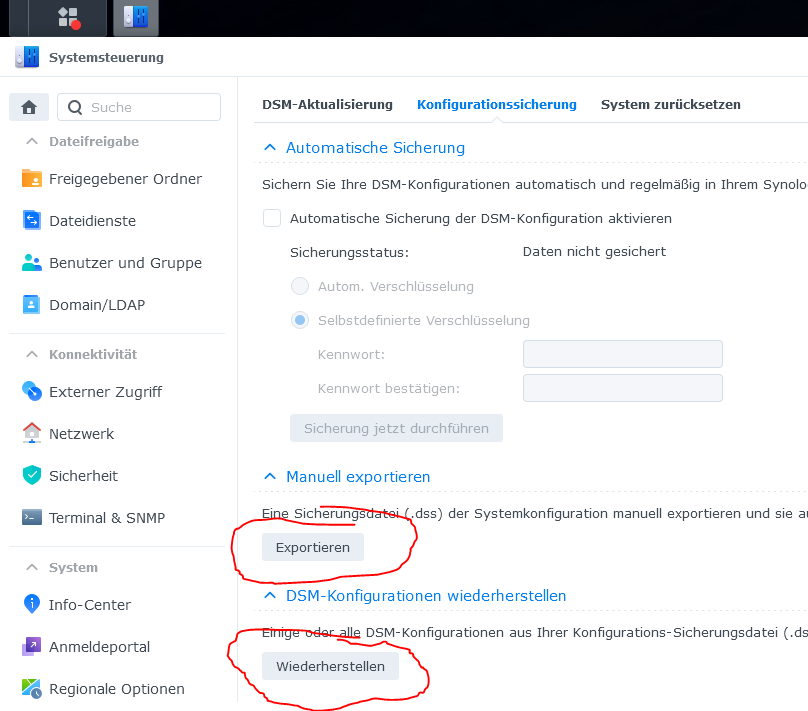This screenshot has width=808, height=711.
Task: Collapse the Konnektivität sidebar section
Action: (x=32, y=354)
